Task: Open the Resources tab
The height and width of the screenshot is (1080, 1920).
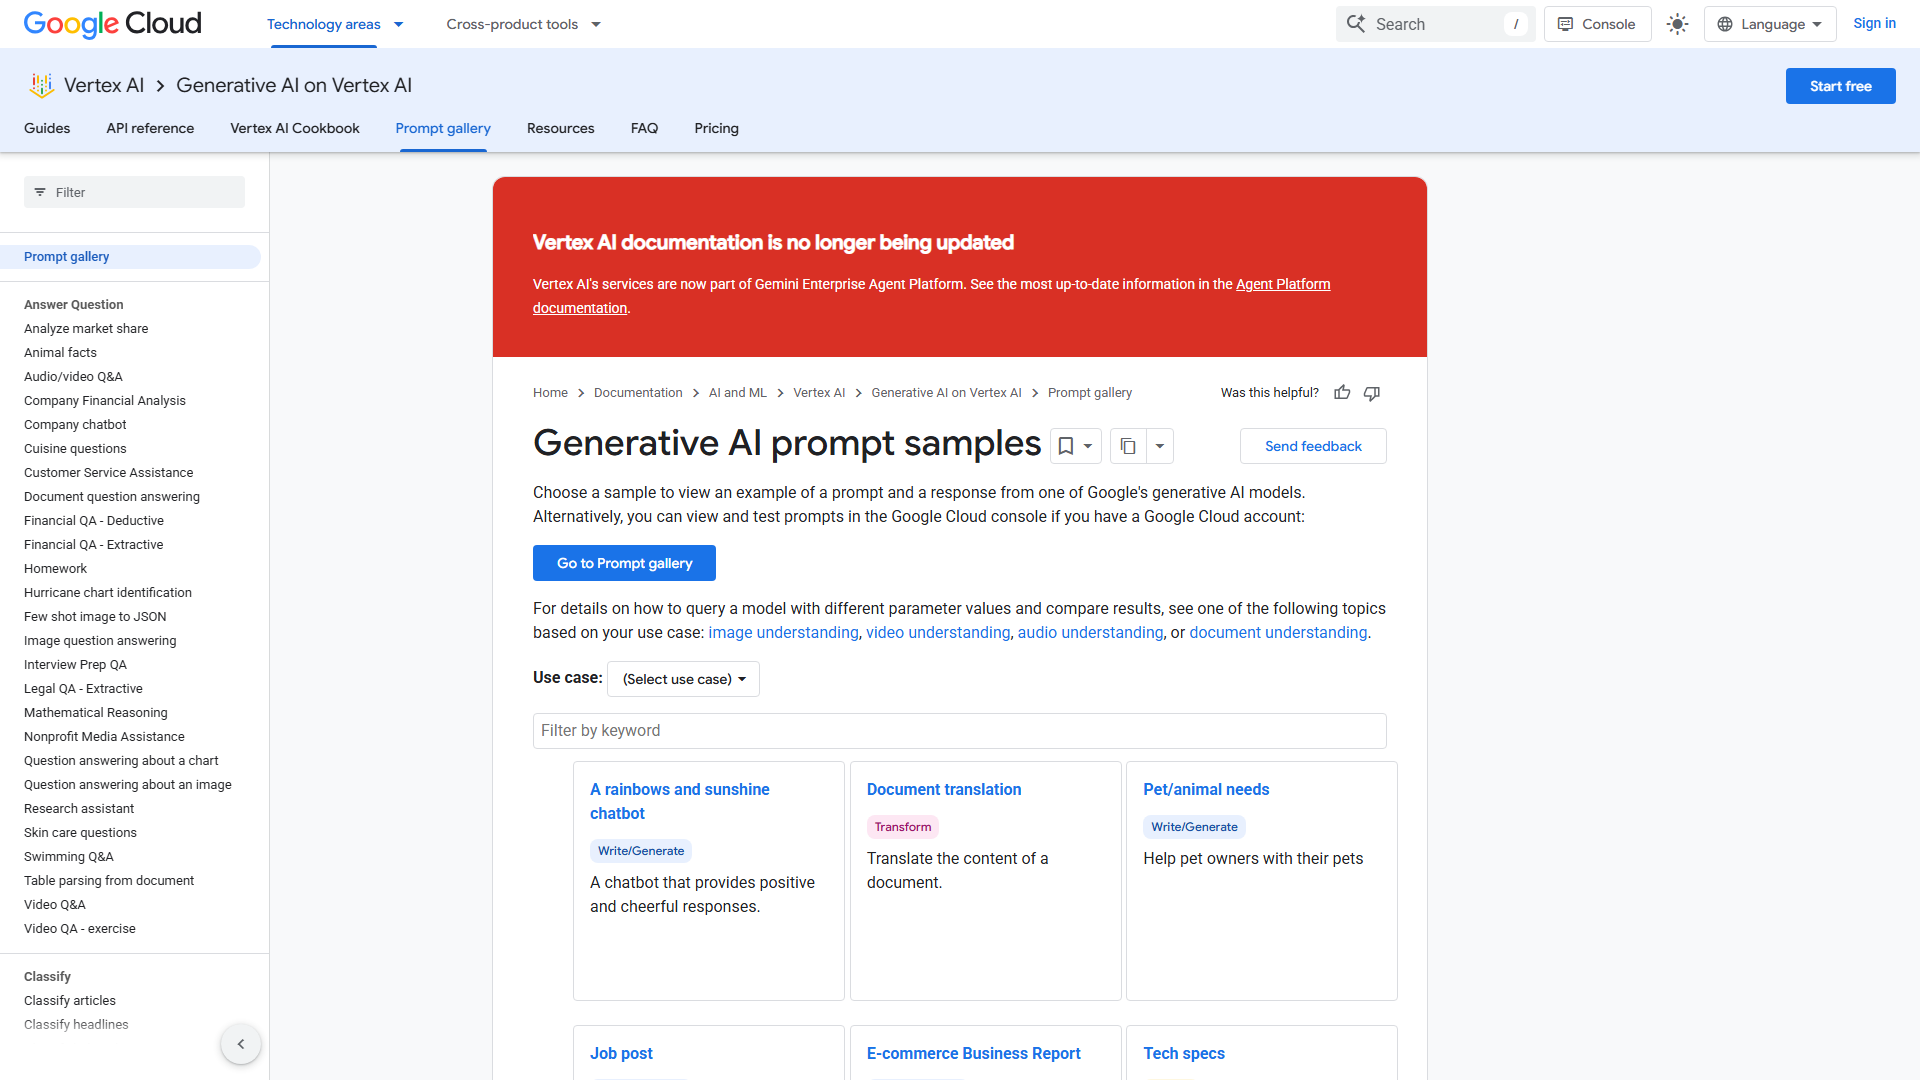Action: pyautogui.click(x=560, y=128)
